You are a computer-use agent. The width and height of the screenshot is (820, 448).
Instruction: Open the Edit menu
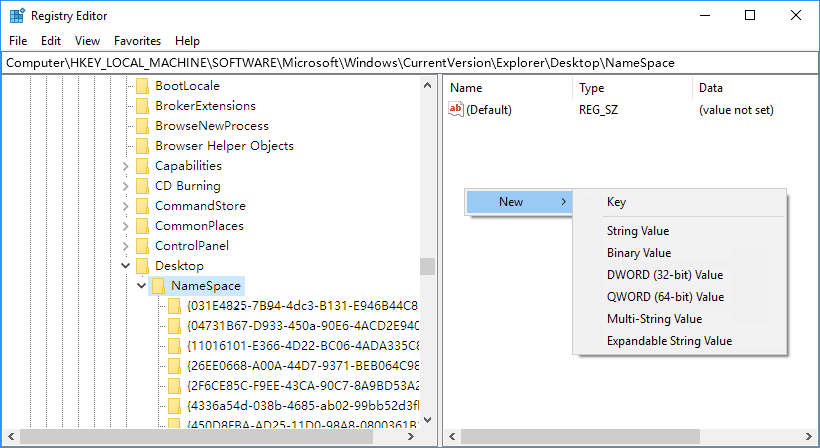tap(51, 41)
